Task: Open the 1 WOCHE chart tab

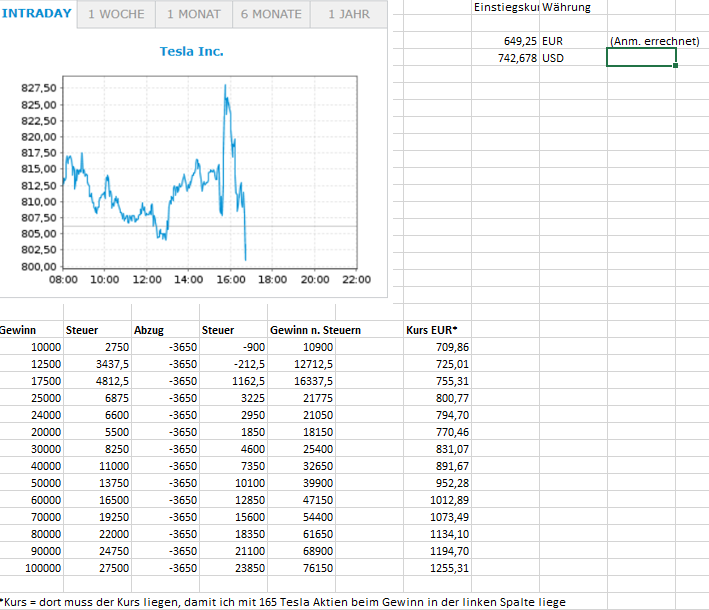Action: [x=116, y=14]
